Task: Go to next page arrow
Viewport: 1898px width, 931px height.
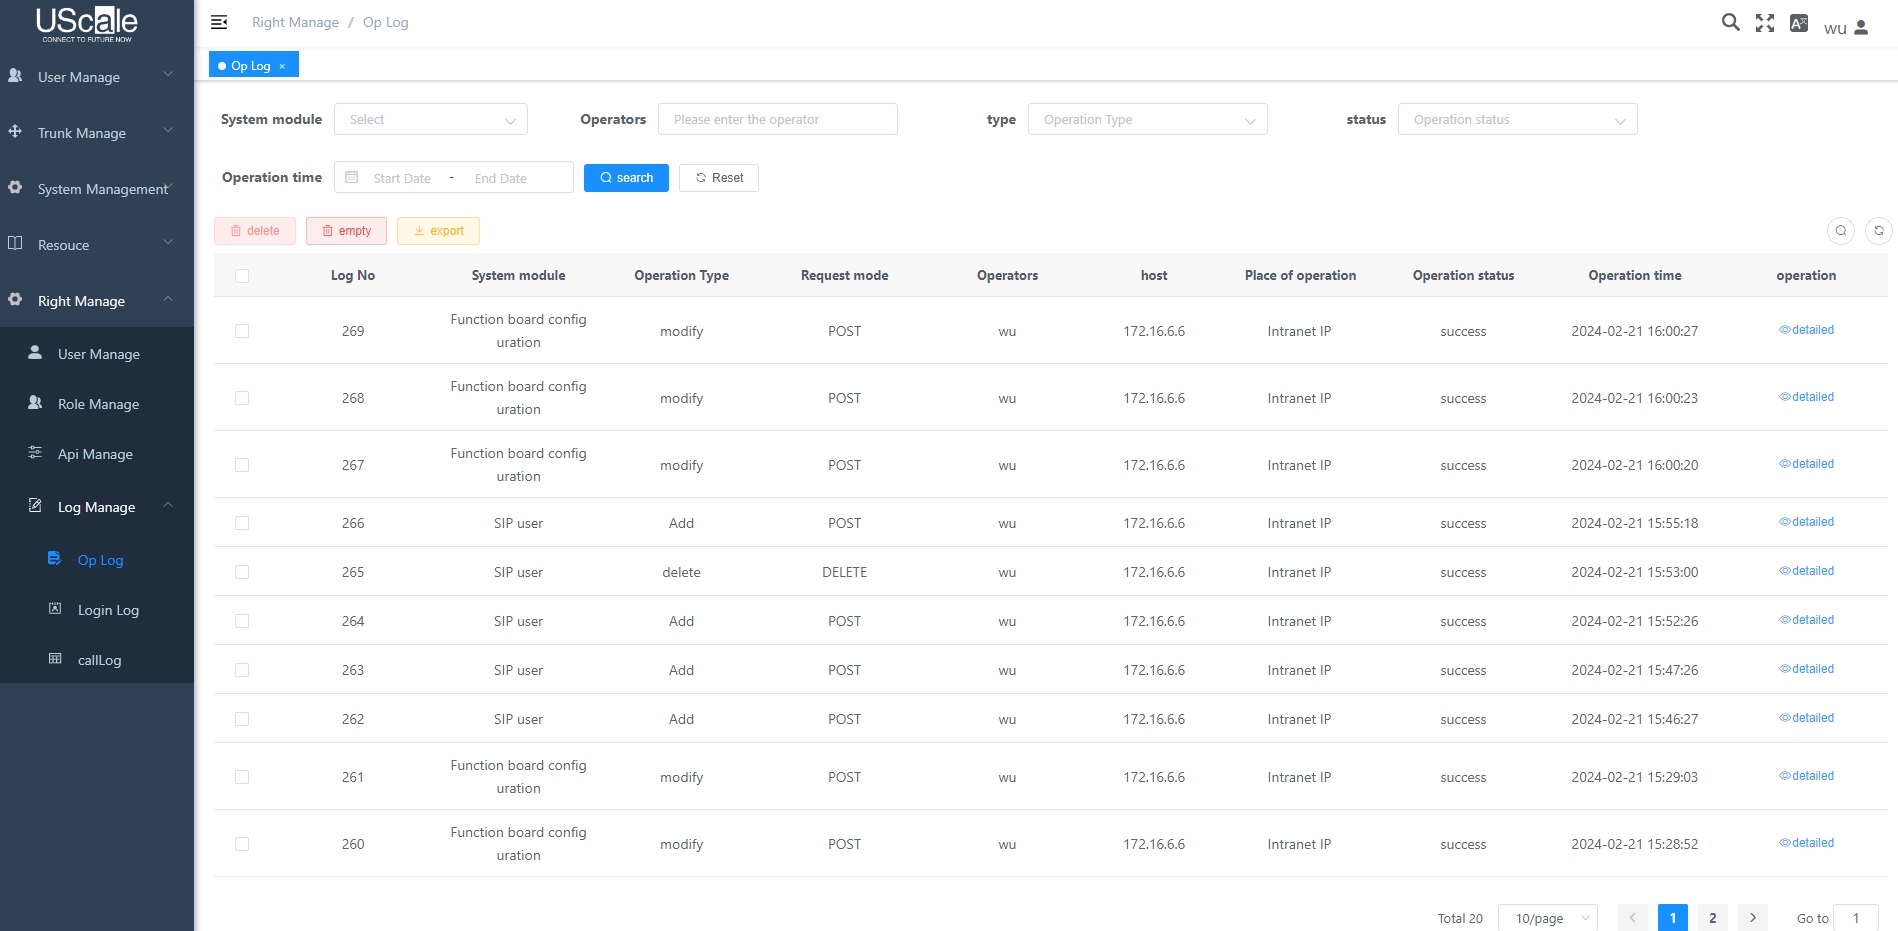Action: click(1753, 918)
